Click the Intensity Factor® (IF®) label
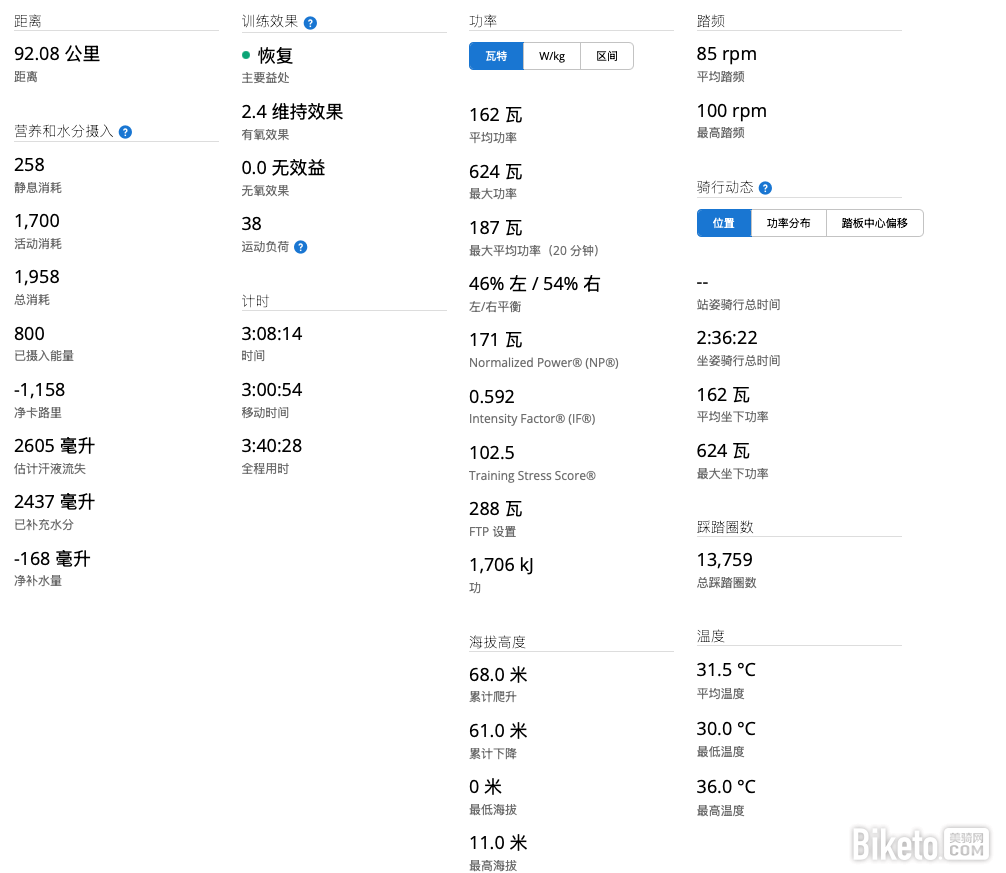 click(532, 419)
